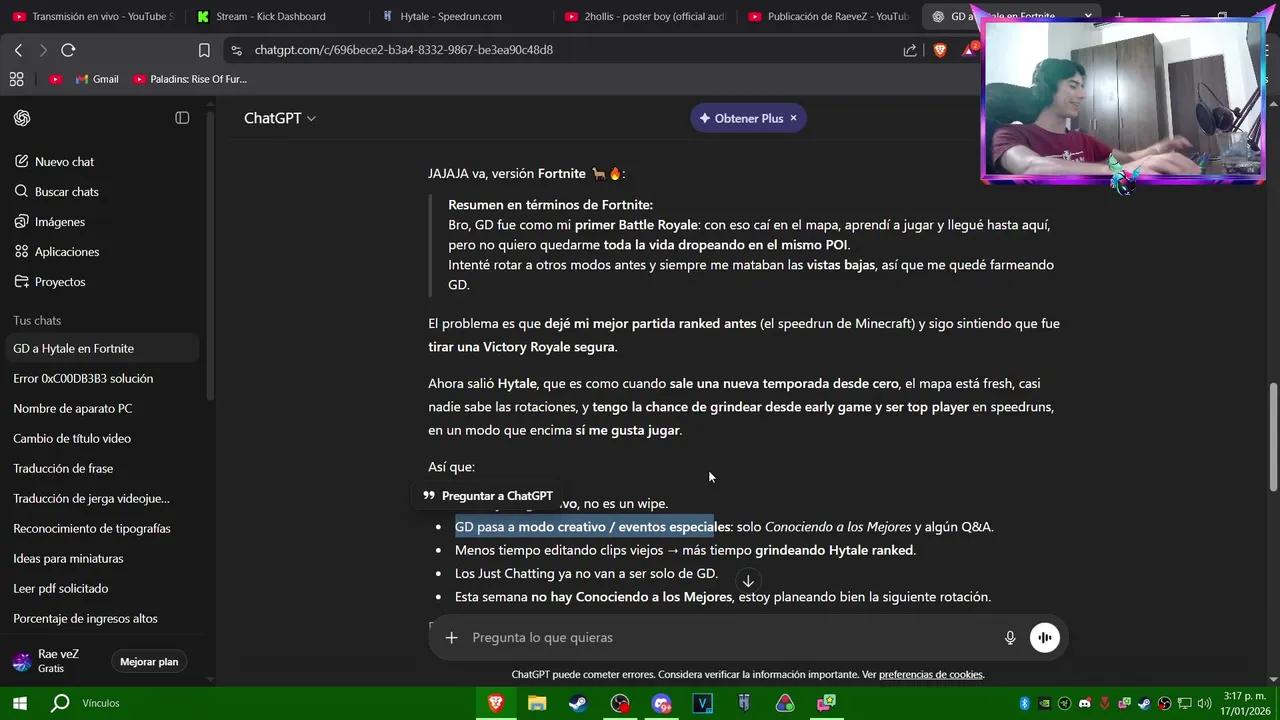Switch to Publicación de RaeveZ tab
The image size is (1280, 720).
pos(828,16)
